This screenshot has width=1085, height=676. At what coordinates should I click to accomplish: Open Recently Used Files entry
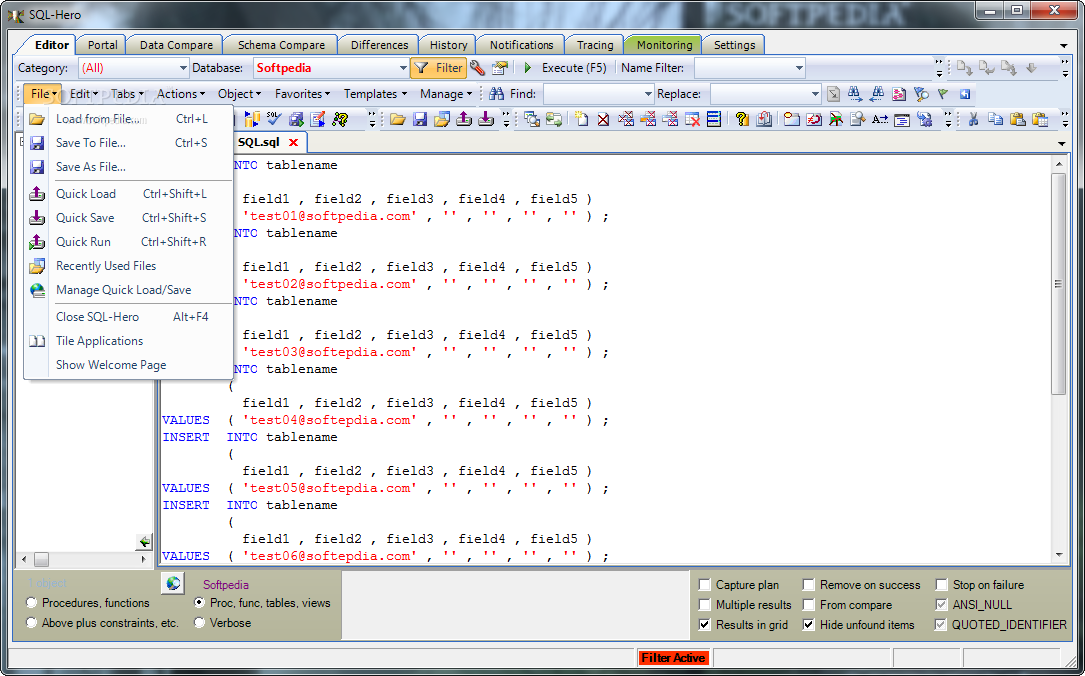point(129,266)
